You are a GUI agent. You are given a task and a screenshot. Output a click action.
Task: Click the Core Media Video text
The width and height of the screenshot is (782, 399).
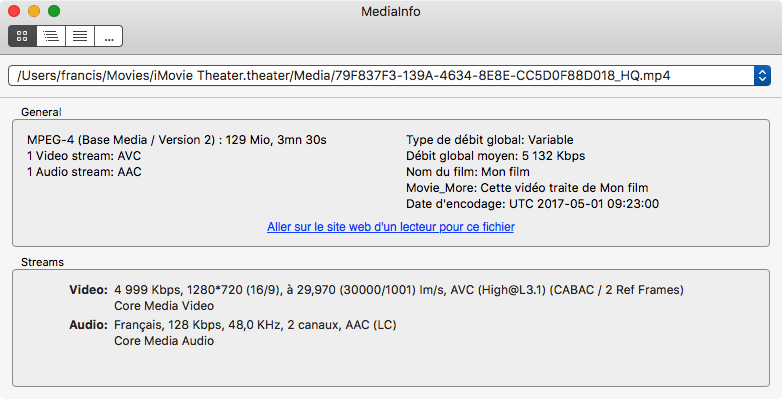point(164,306)
